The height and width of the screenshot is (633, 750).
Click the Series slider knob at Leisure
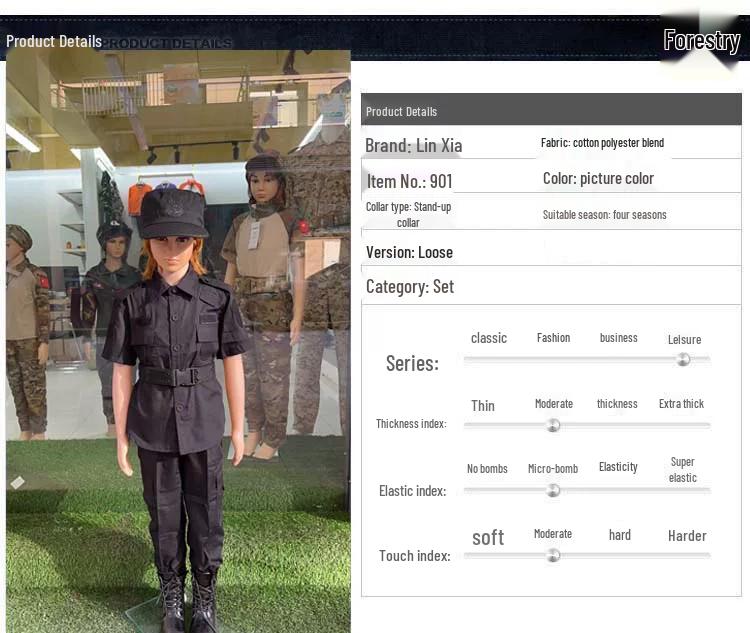(683, 359)
